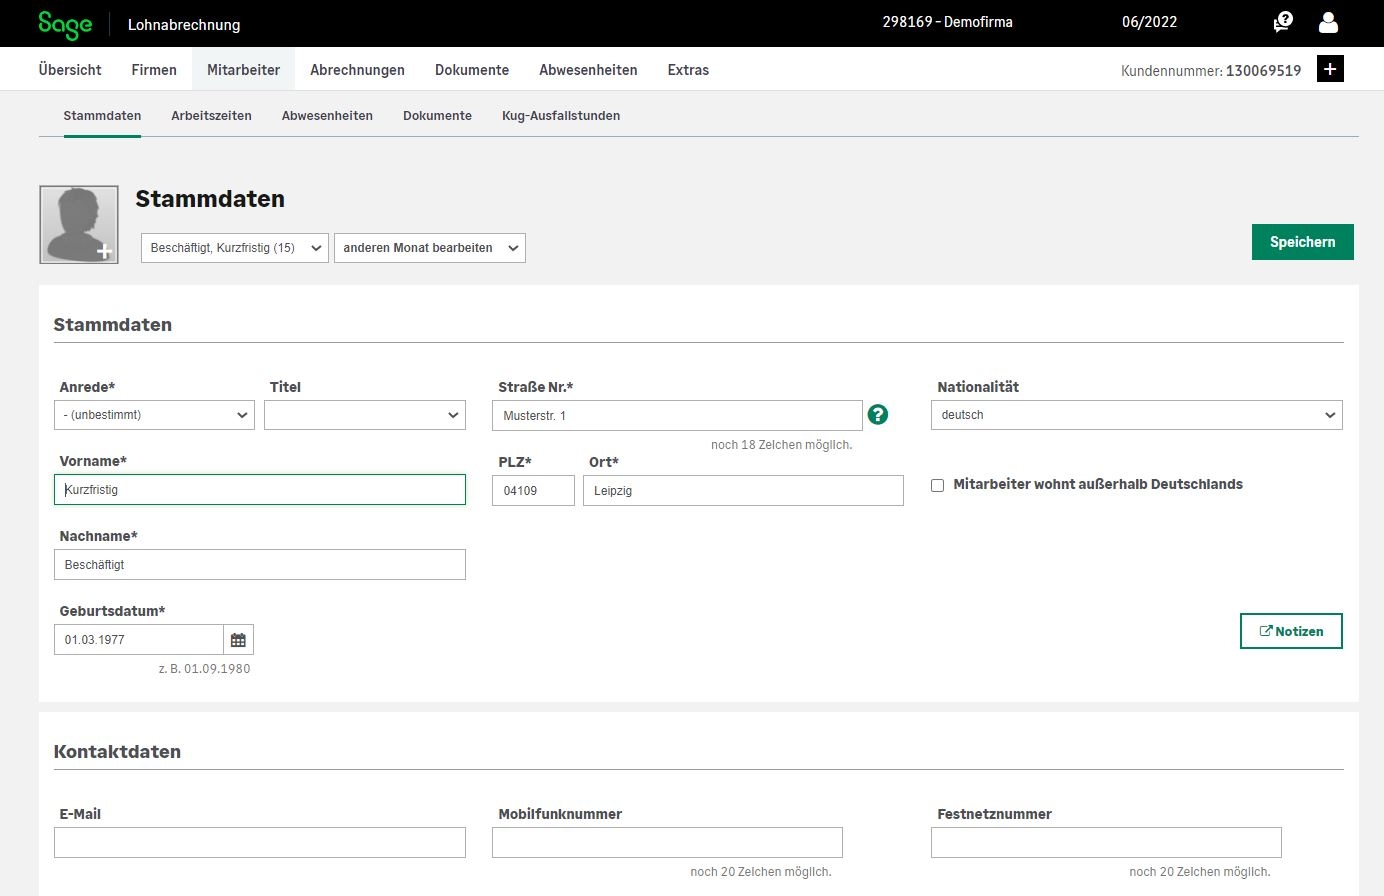Expand the Anrede dropdown

(x=154, y=415)
